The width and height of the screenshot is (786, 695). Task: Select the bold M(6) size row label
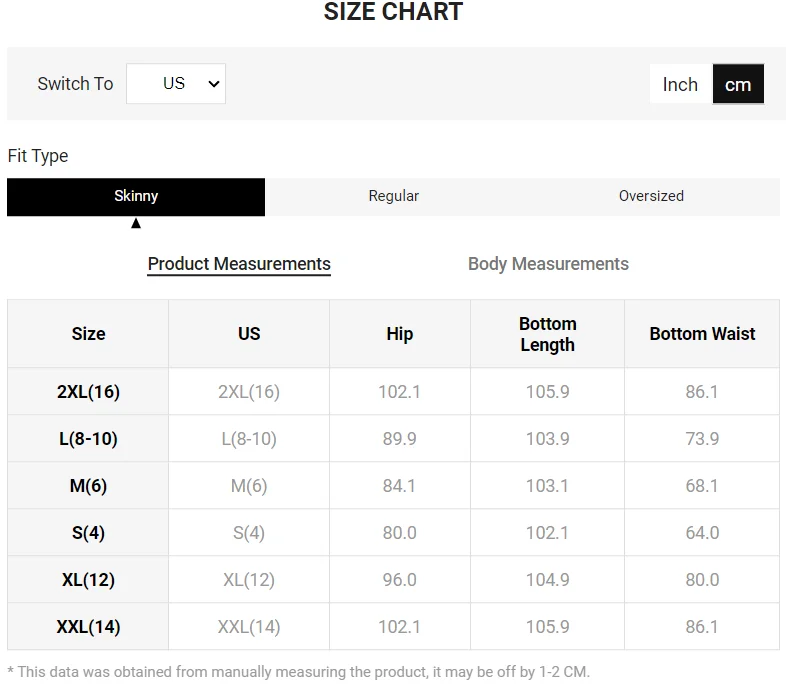tap(88, 486)
